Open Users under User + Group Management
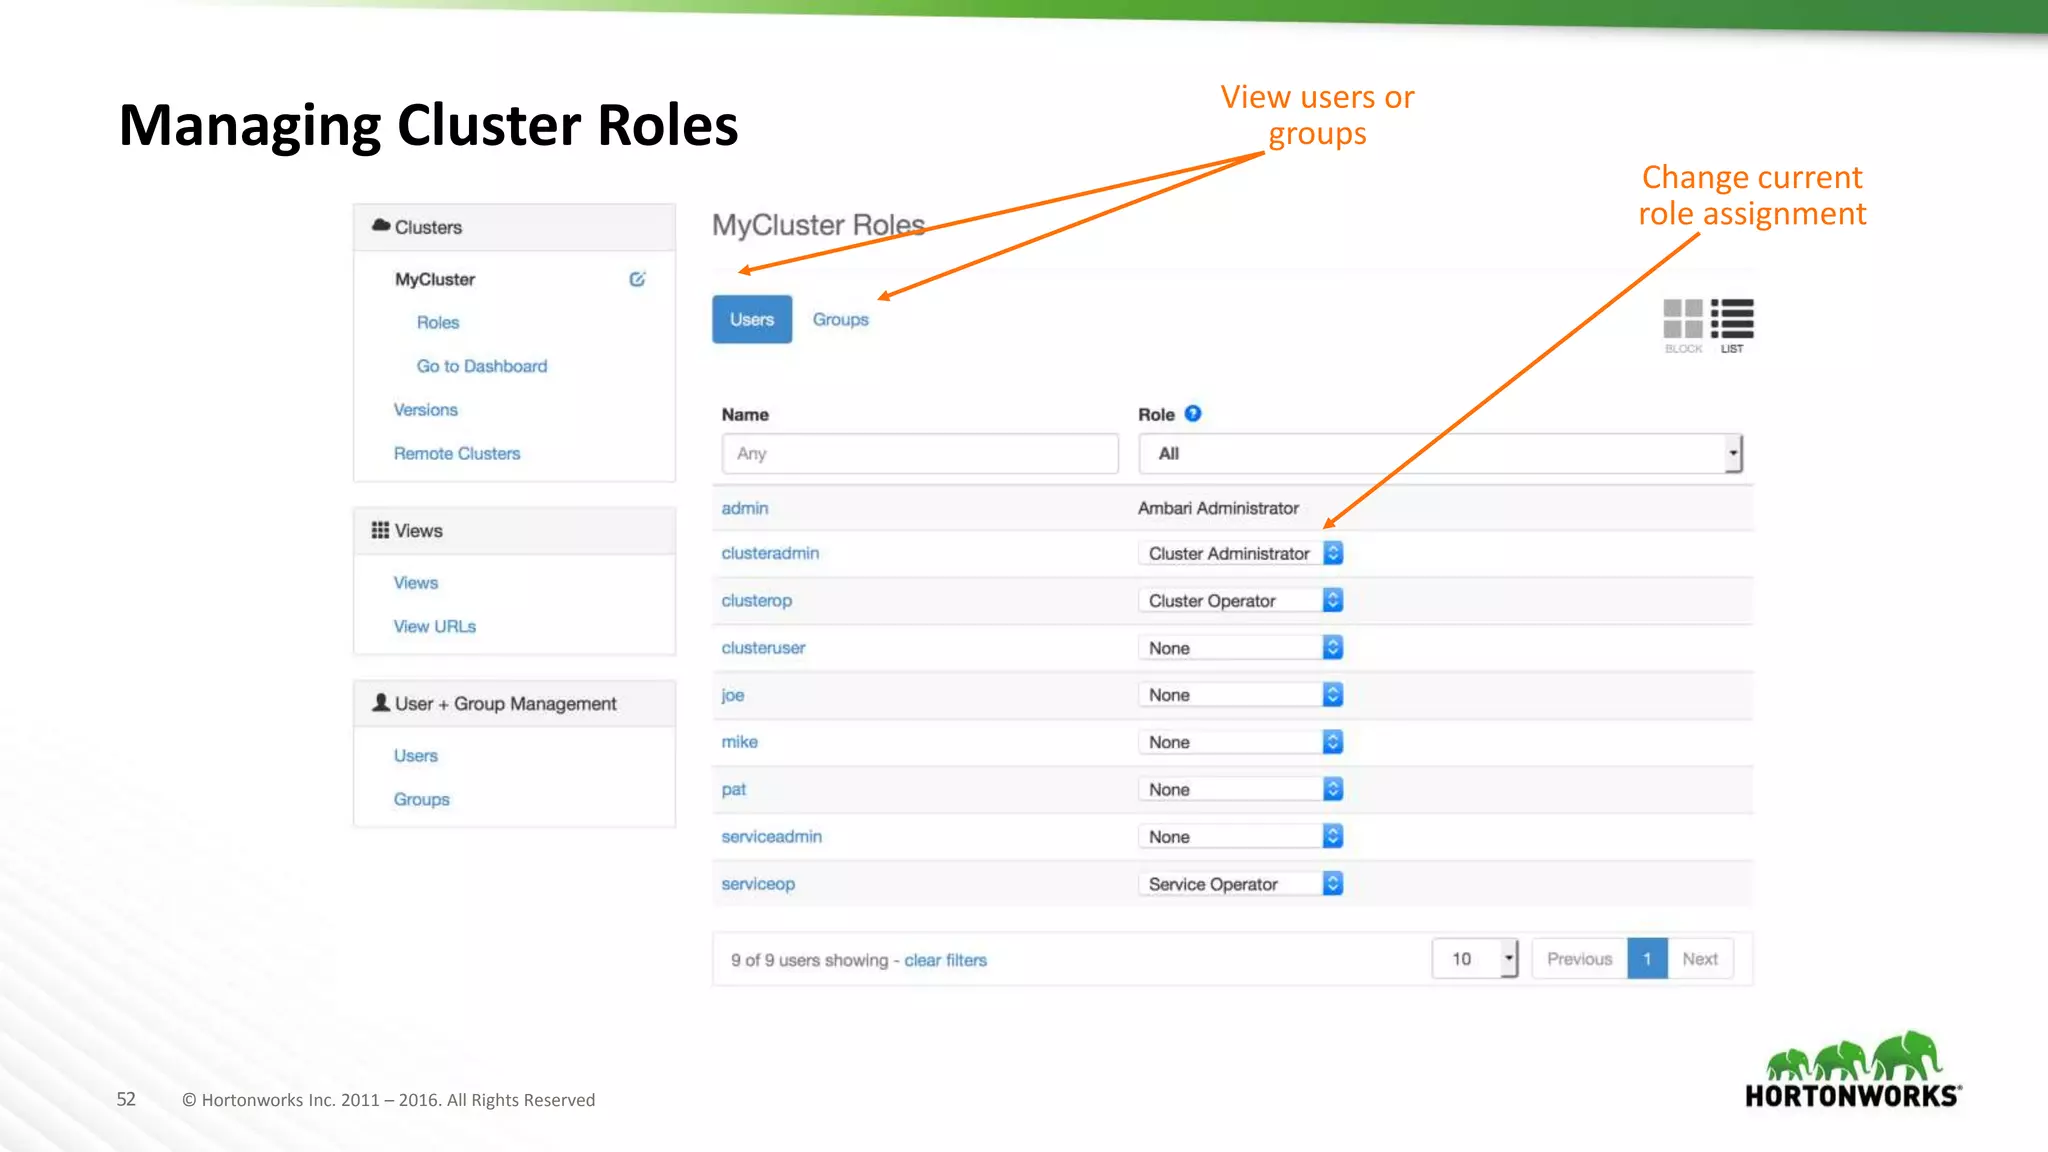The height and width of the screenshot is (1152, 2048). pyautogui.click(x=415, y=756)
